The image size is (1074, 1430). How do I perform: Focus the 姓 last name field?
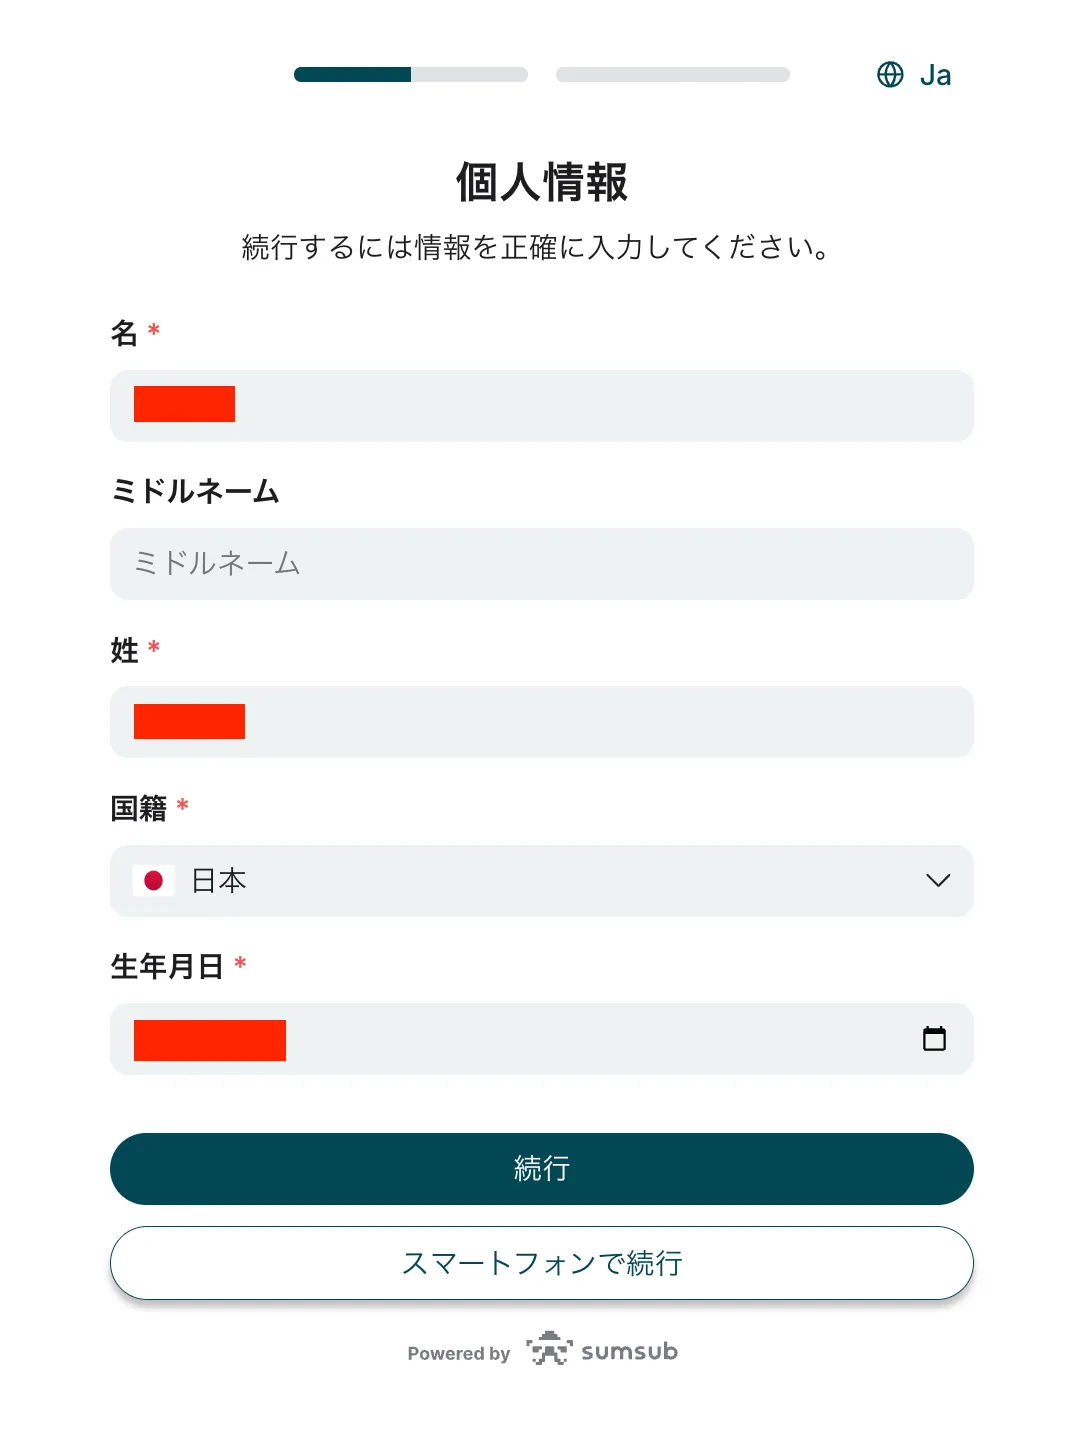(542, 721)
